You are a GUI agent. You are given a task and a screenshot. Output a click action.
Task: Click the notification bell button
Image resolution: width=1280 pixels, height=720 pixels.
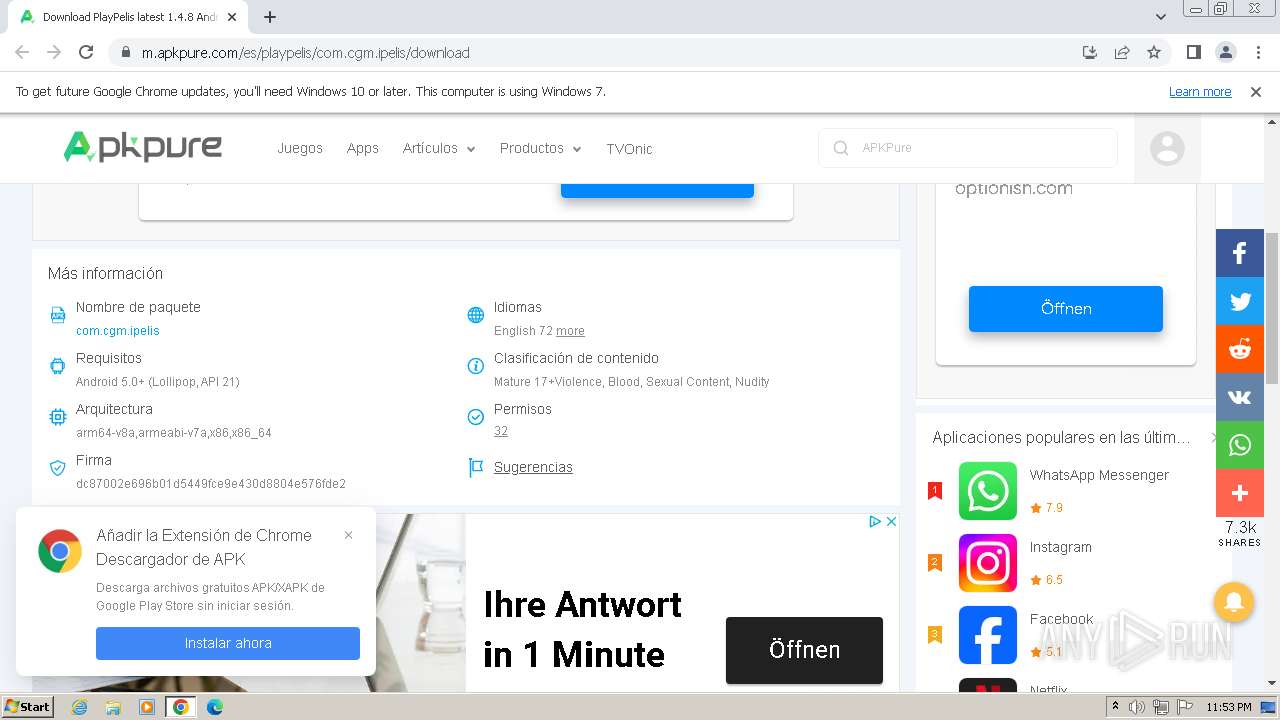tap(1234, 602)
